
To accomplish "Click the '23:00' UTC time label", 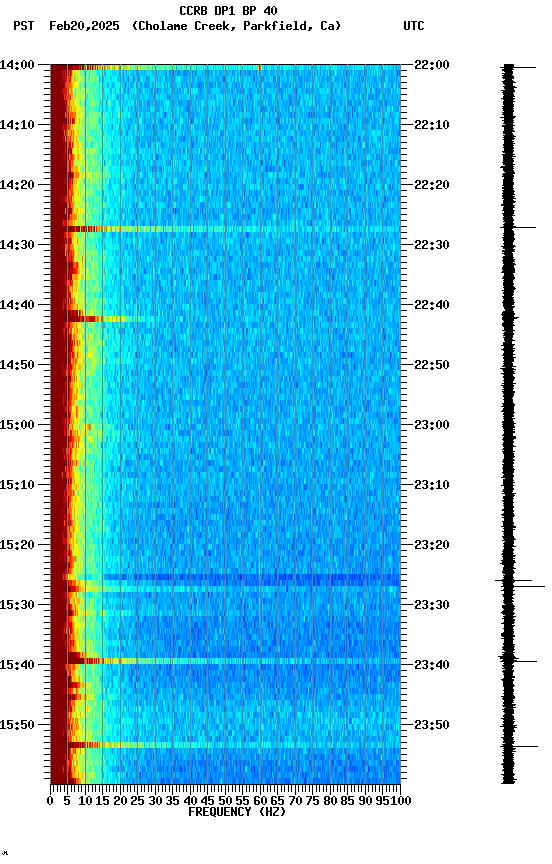I will click(432, 425).
